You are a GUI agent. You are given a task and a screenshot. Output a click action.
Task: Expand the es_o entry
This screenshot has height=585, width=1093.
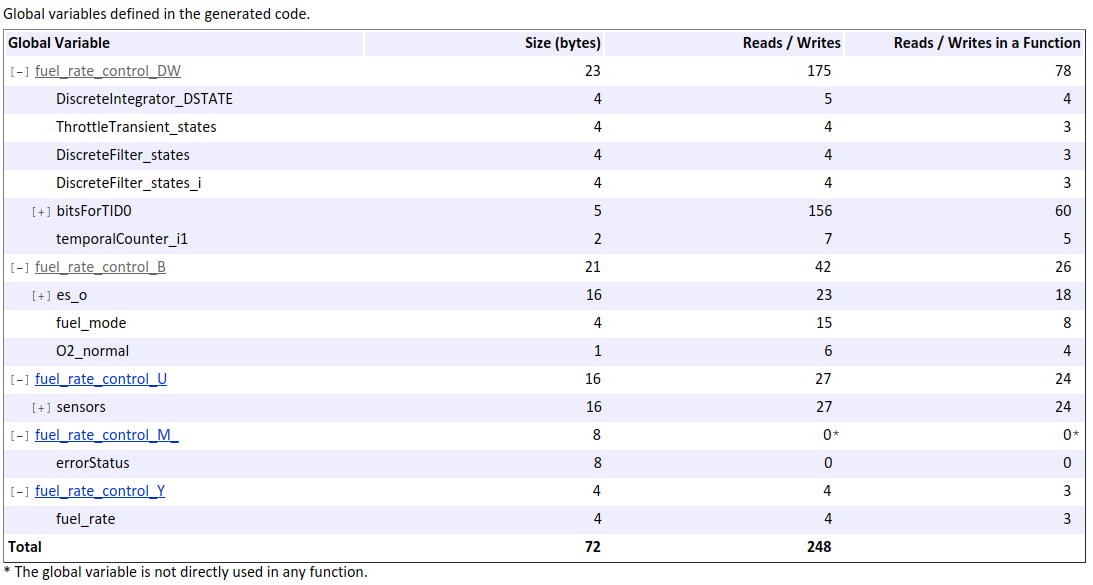pos(41,295)
